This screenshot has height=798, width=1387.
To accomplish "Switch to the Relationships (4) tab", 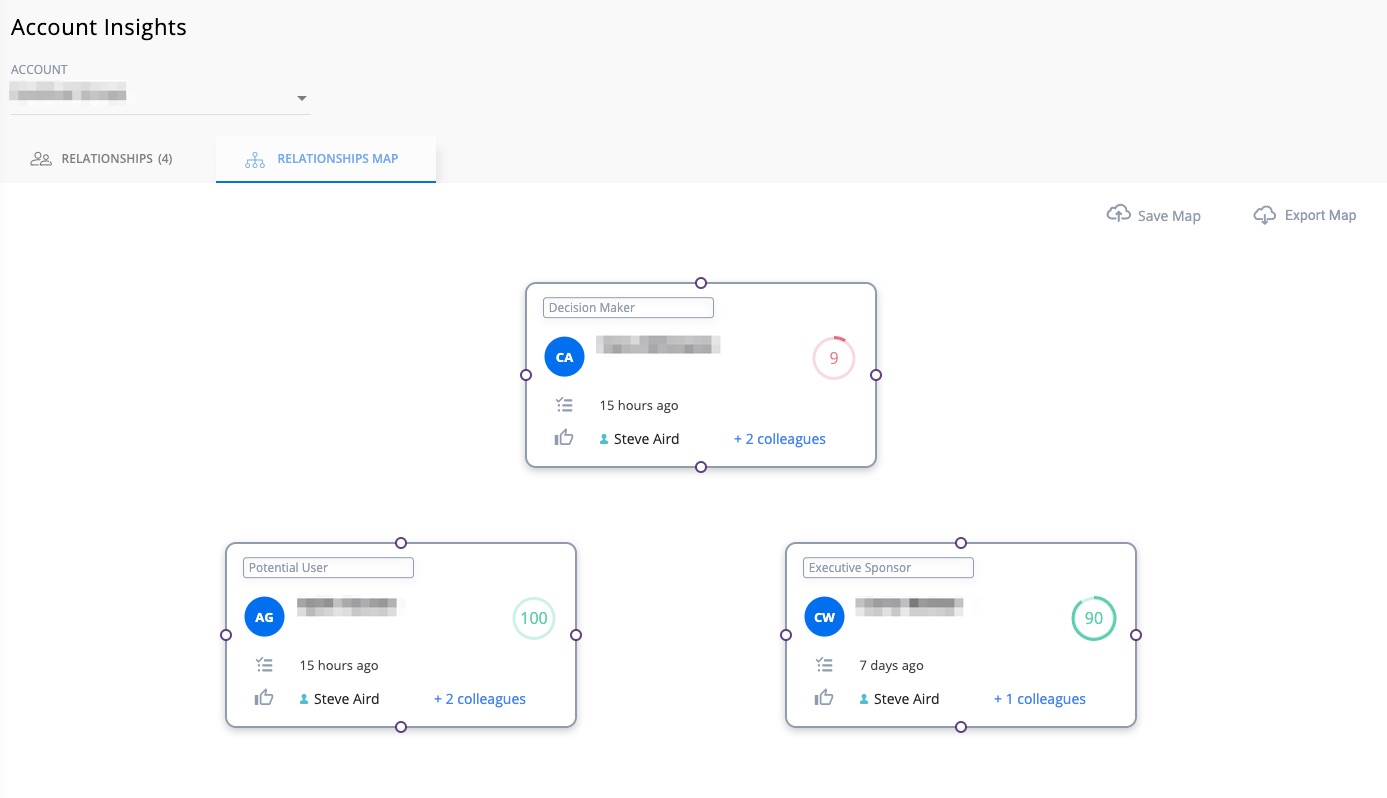I will click(102, 159).
